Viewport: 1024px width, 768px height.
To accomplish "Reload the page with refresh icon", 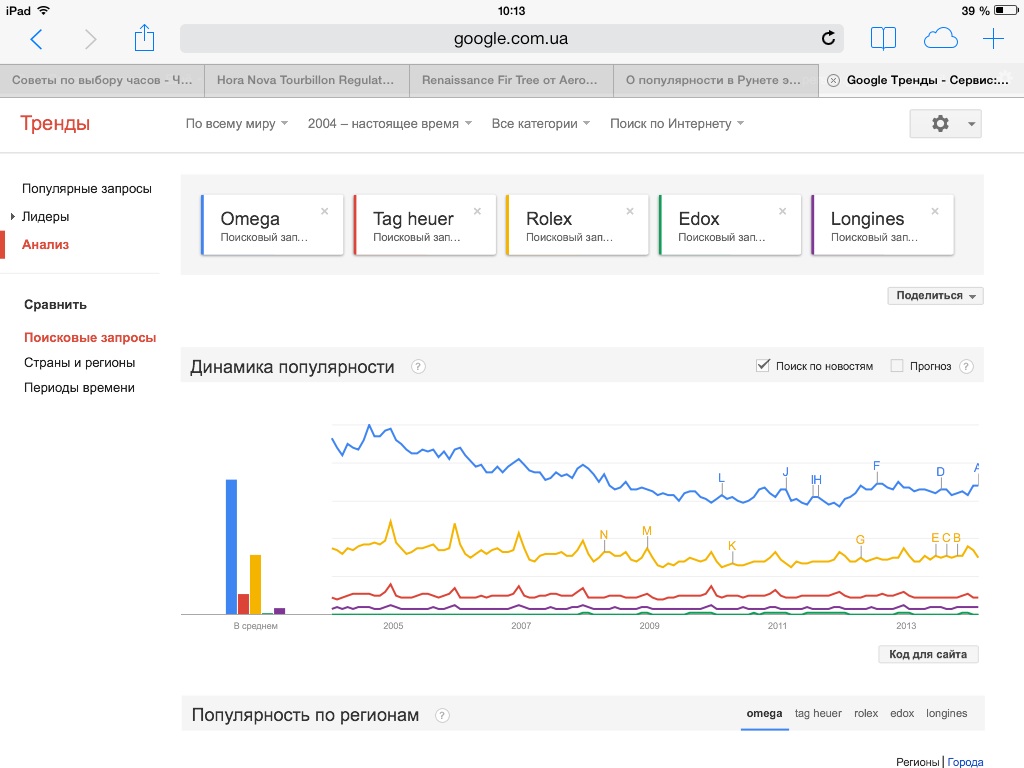I will coord(828,39).
